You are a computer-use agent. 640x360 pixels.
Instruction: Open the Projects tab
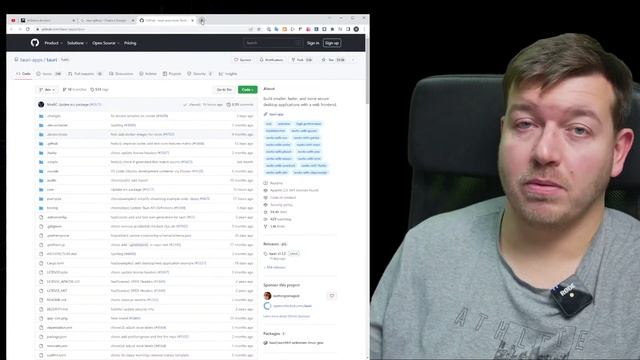[x=172, y=74]
